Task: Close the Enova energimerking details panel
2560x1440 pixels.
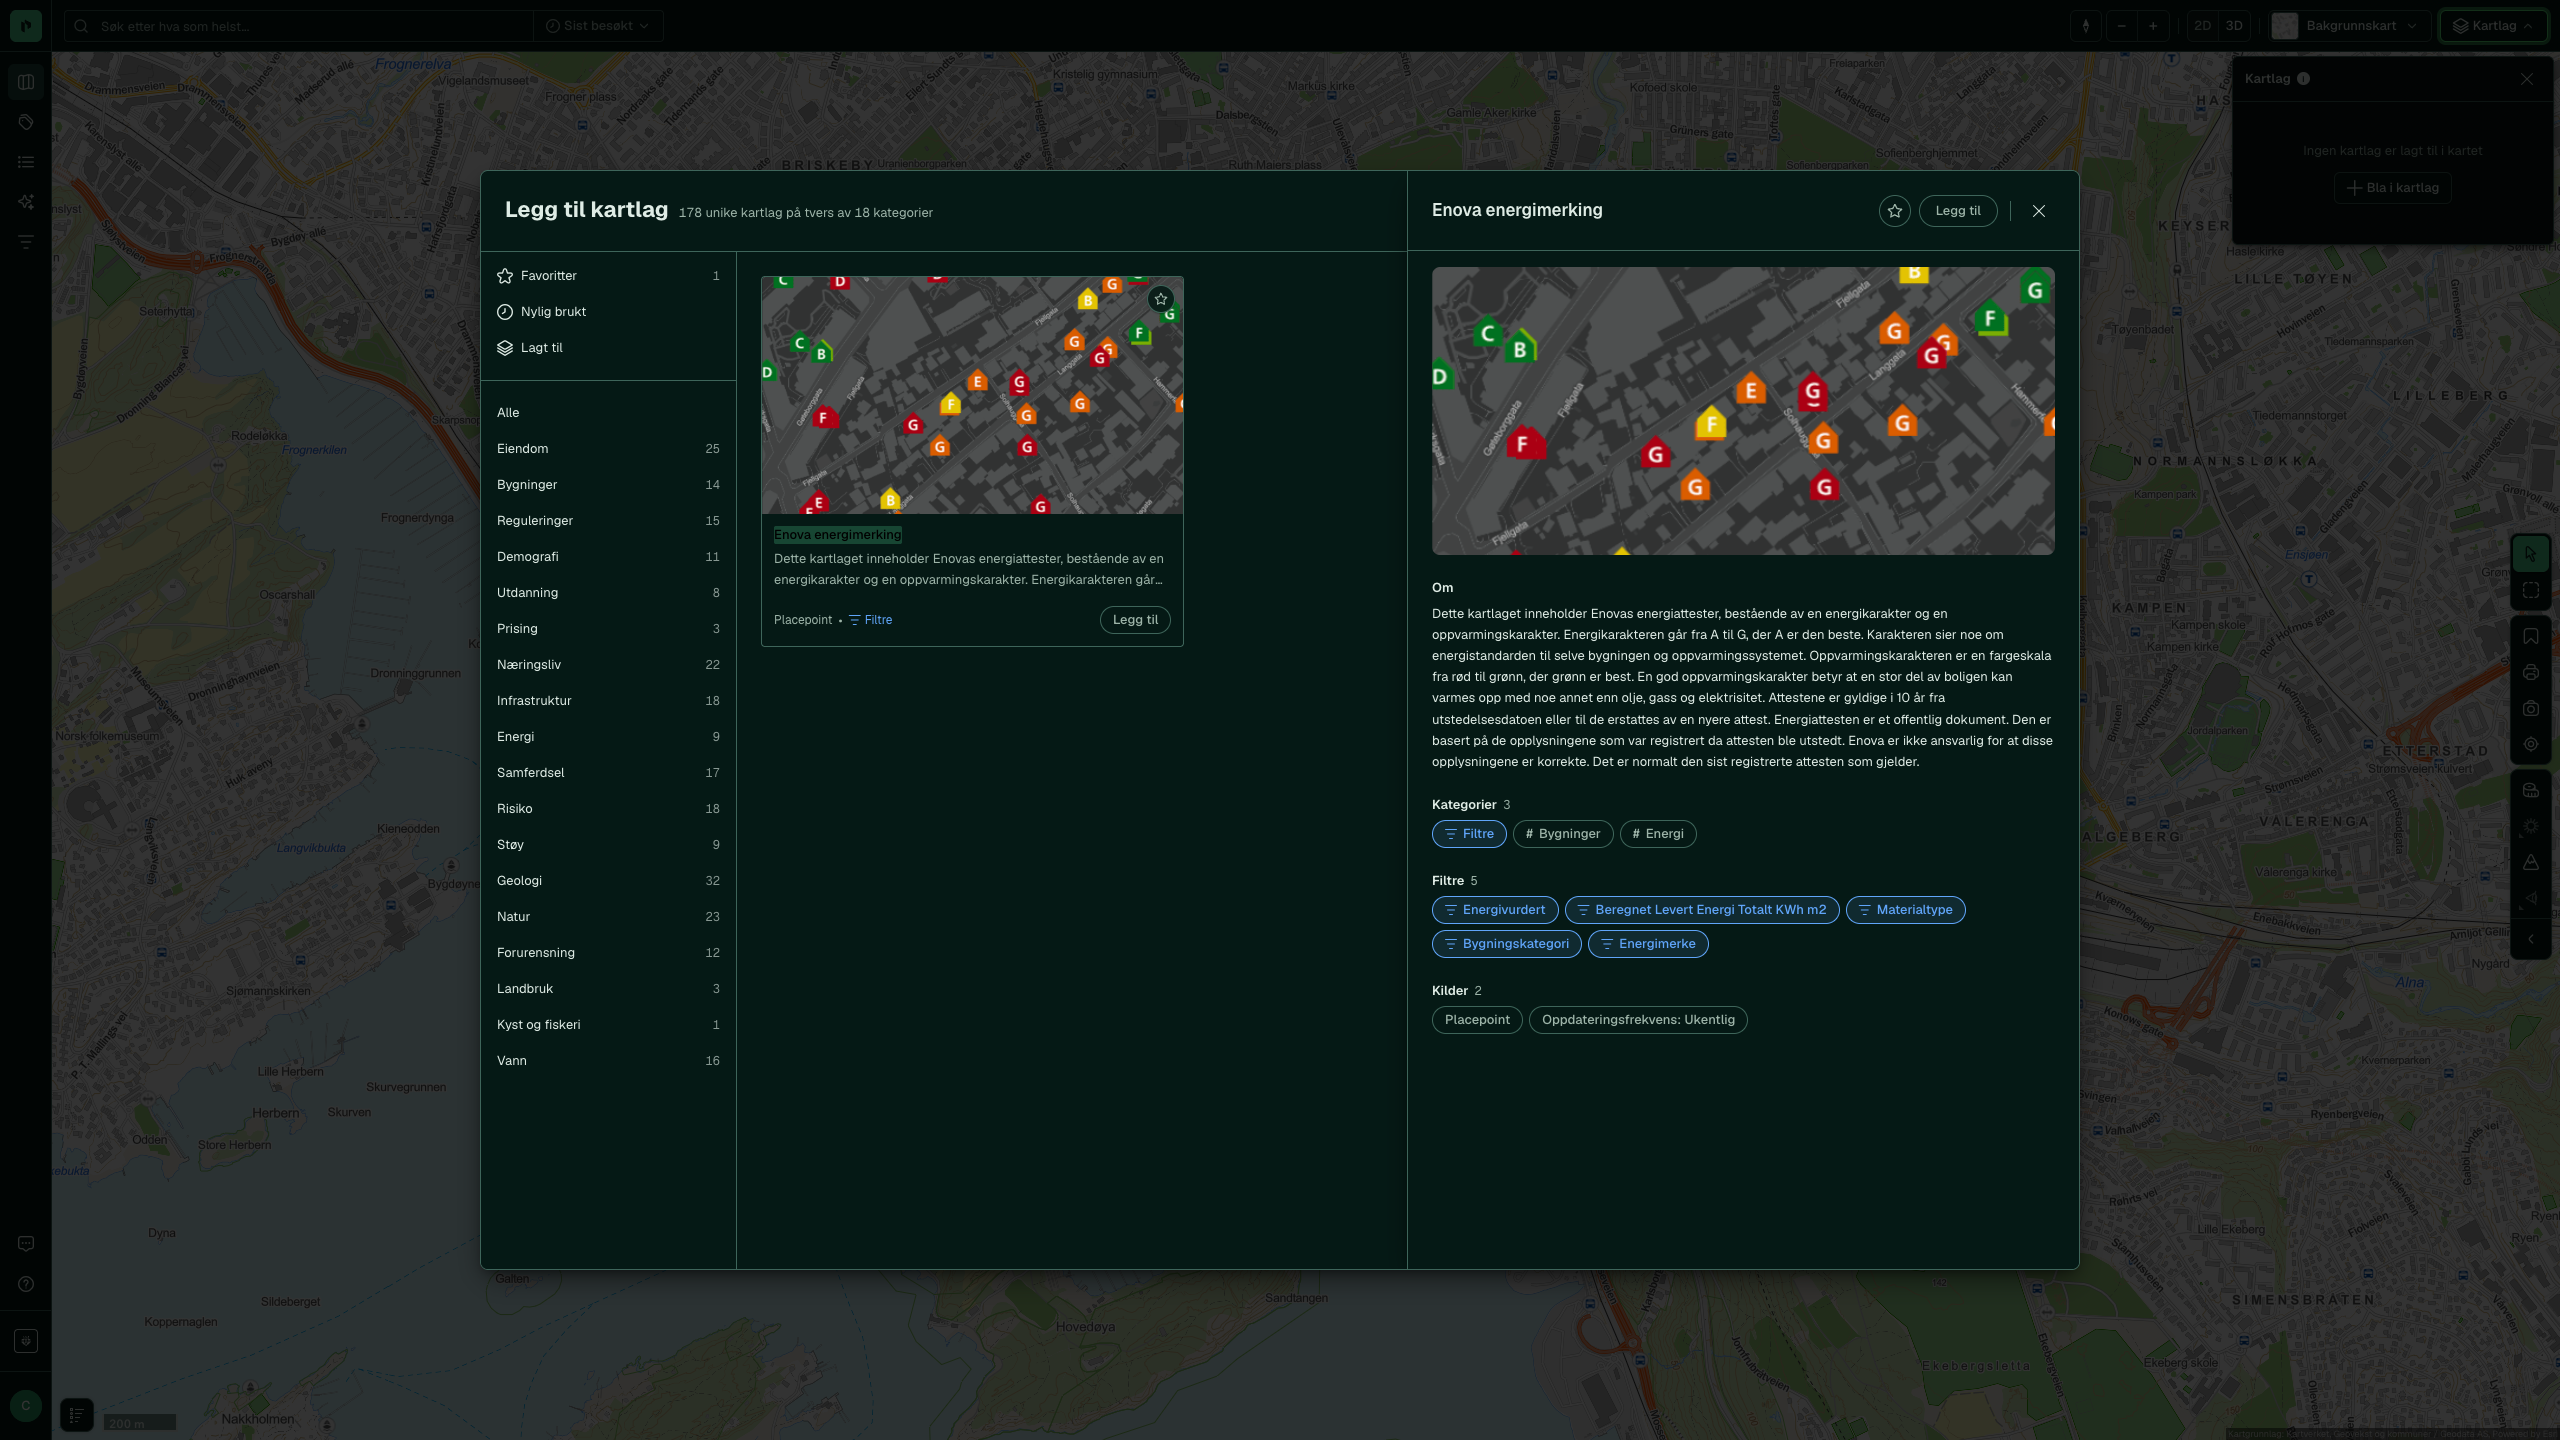Action: click(2039, 211)
